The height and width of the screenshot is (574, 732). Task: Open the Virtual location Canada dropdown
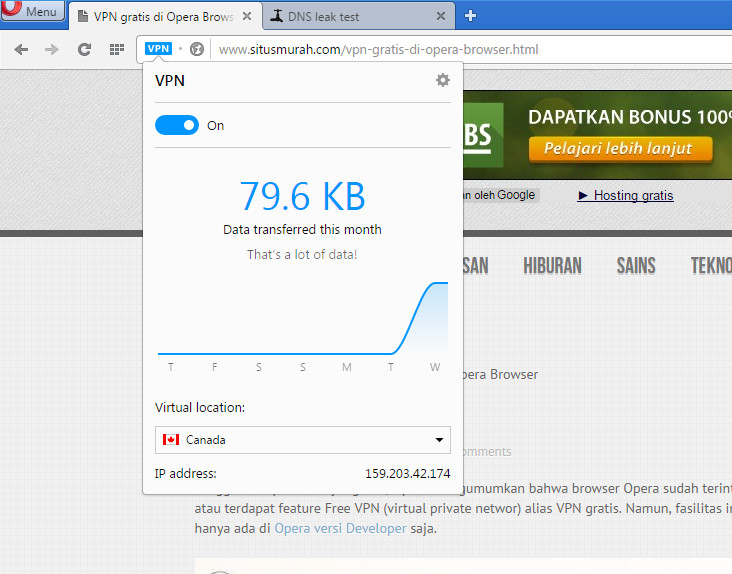(x=303, y=440)
